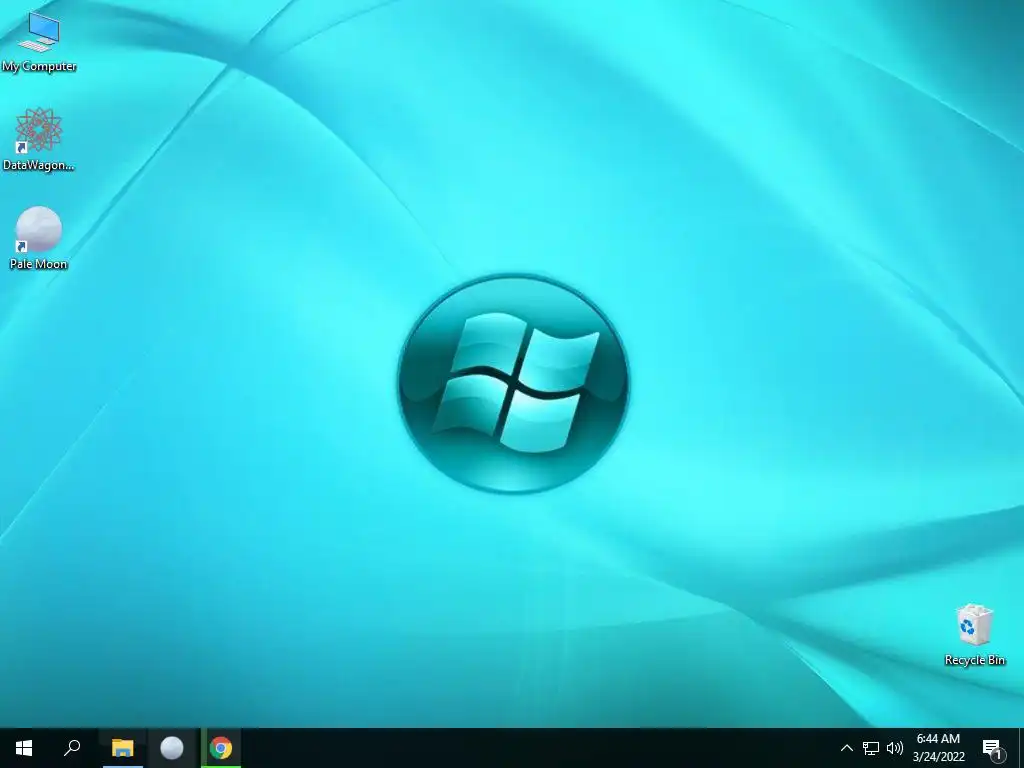
Task: Select the DataWagon desktop shortcut
Action: click(x=39, y=140)
